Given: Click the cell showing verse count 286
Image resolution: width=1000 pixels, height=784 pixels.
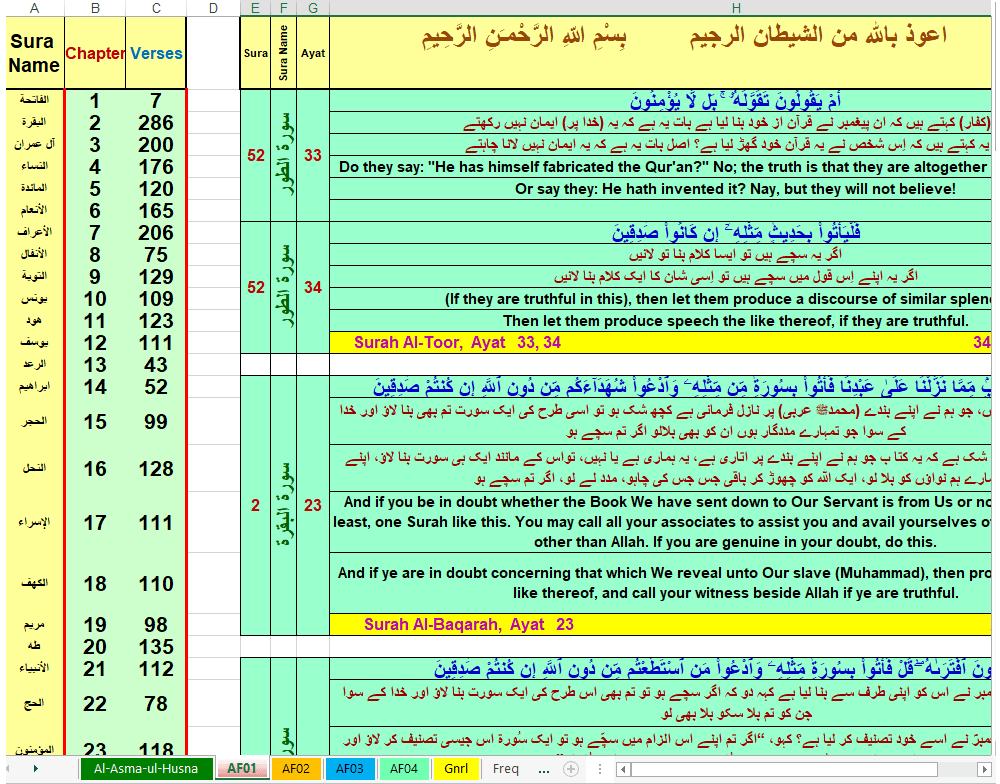Looking at the screenshot, I should pos(156,122).
